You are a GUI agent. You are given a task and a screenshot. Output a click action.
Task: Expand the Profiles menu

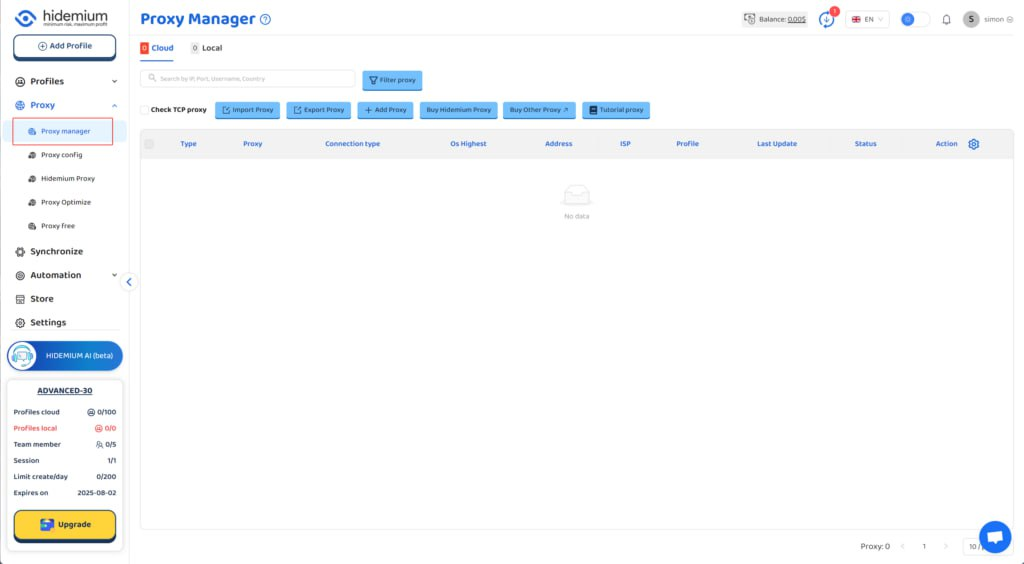click(65, 82)
